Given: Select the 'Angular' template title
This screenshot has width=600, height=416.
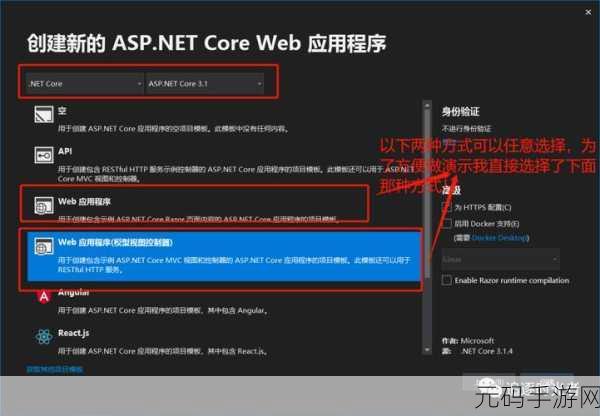Looking at the screenshot, I should click(x=73, y=292).
